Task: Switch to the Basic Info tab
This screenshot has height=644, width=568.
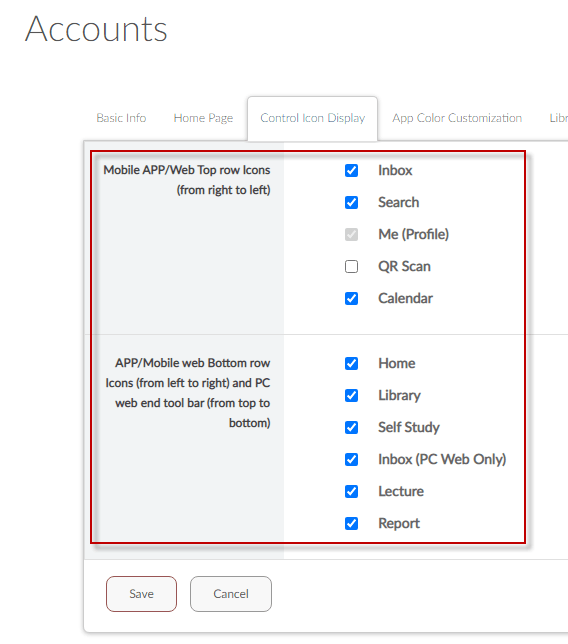Action: pyautogui.click(x=121, y=118)
